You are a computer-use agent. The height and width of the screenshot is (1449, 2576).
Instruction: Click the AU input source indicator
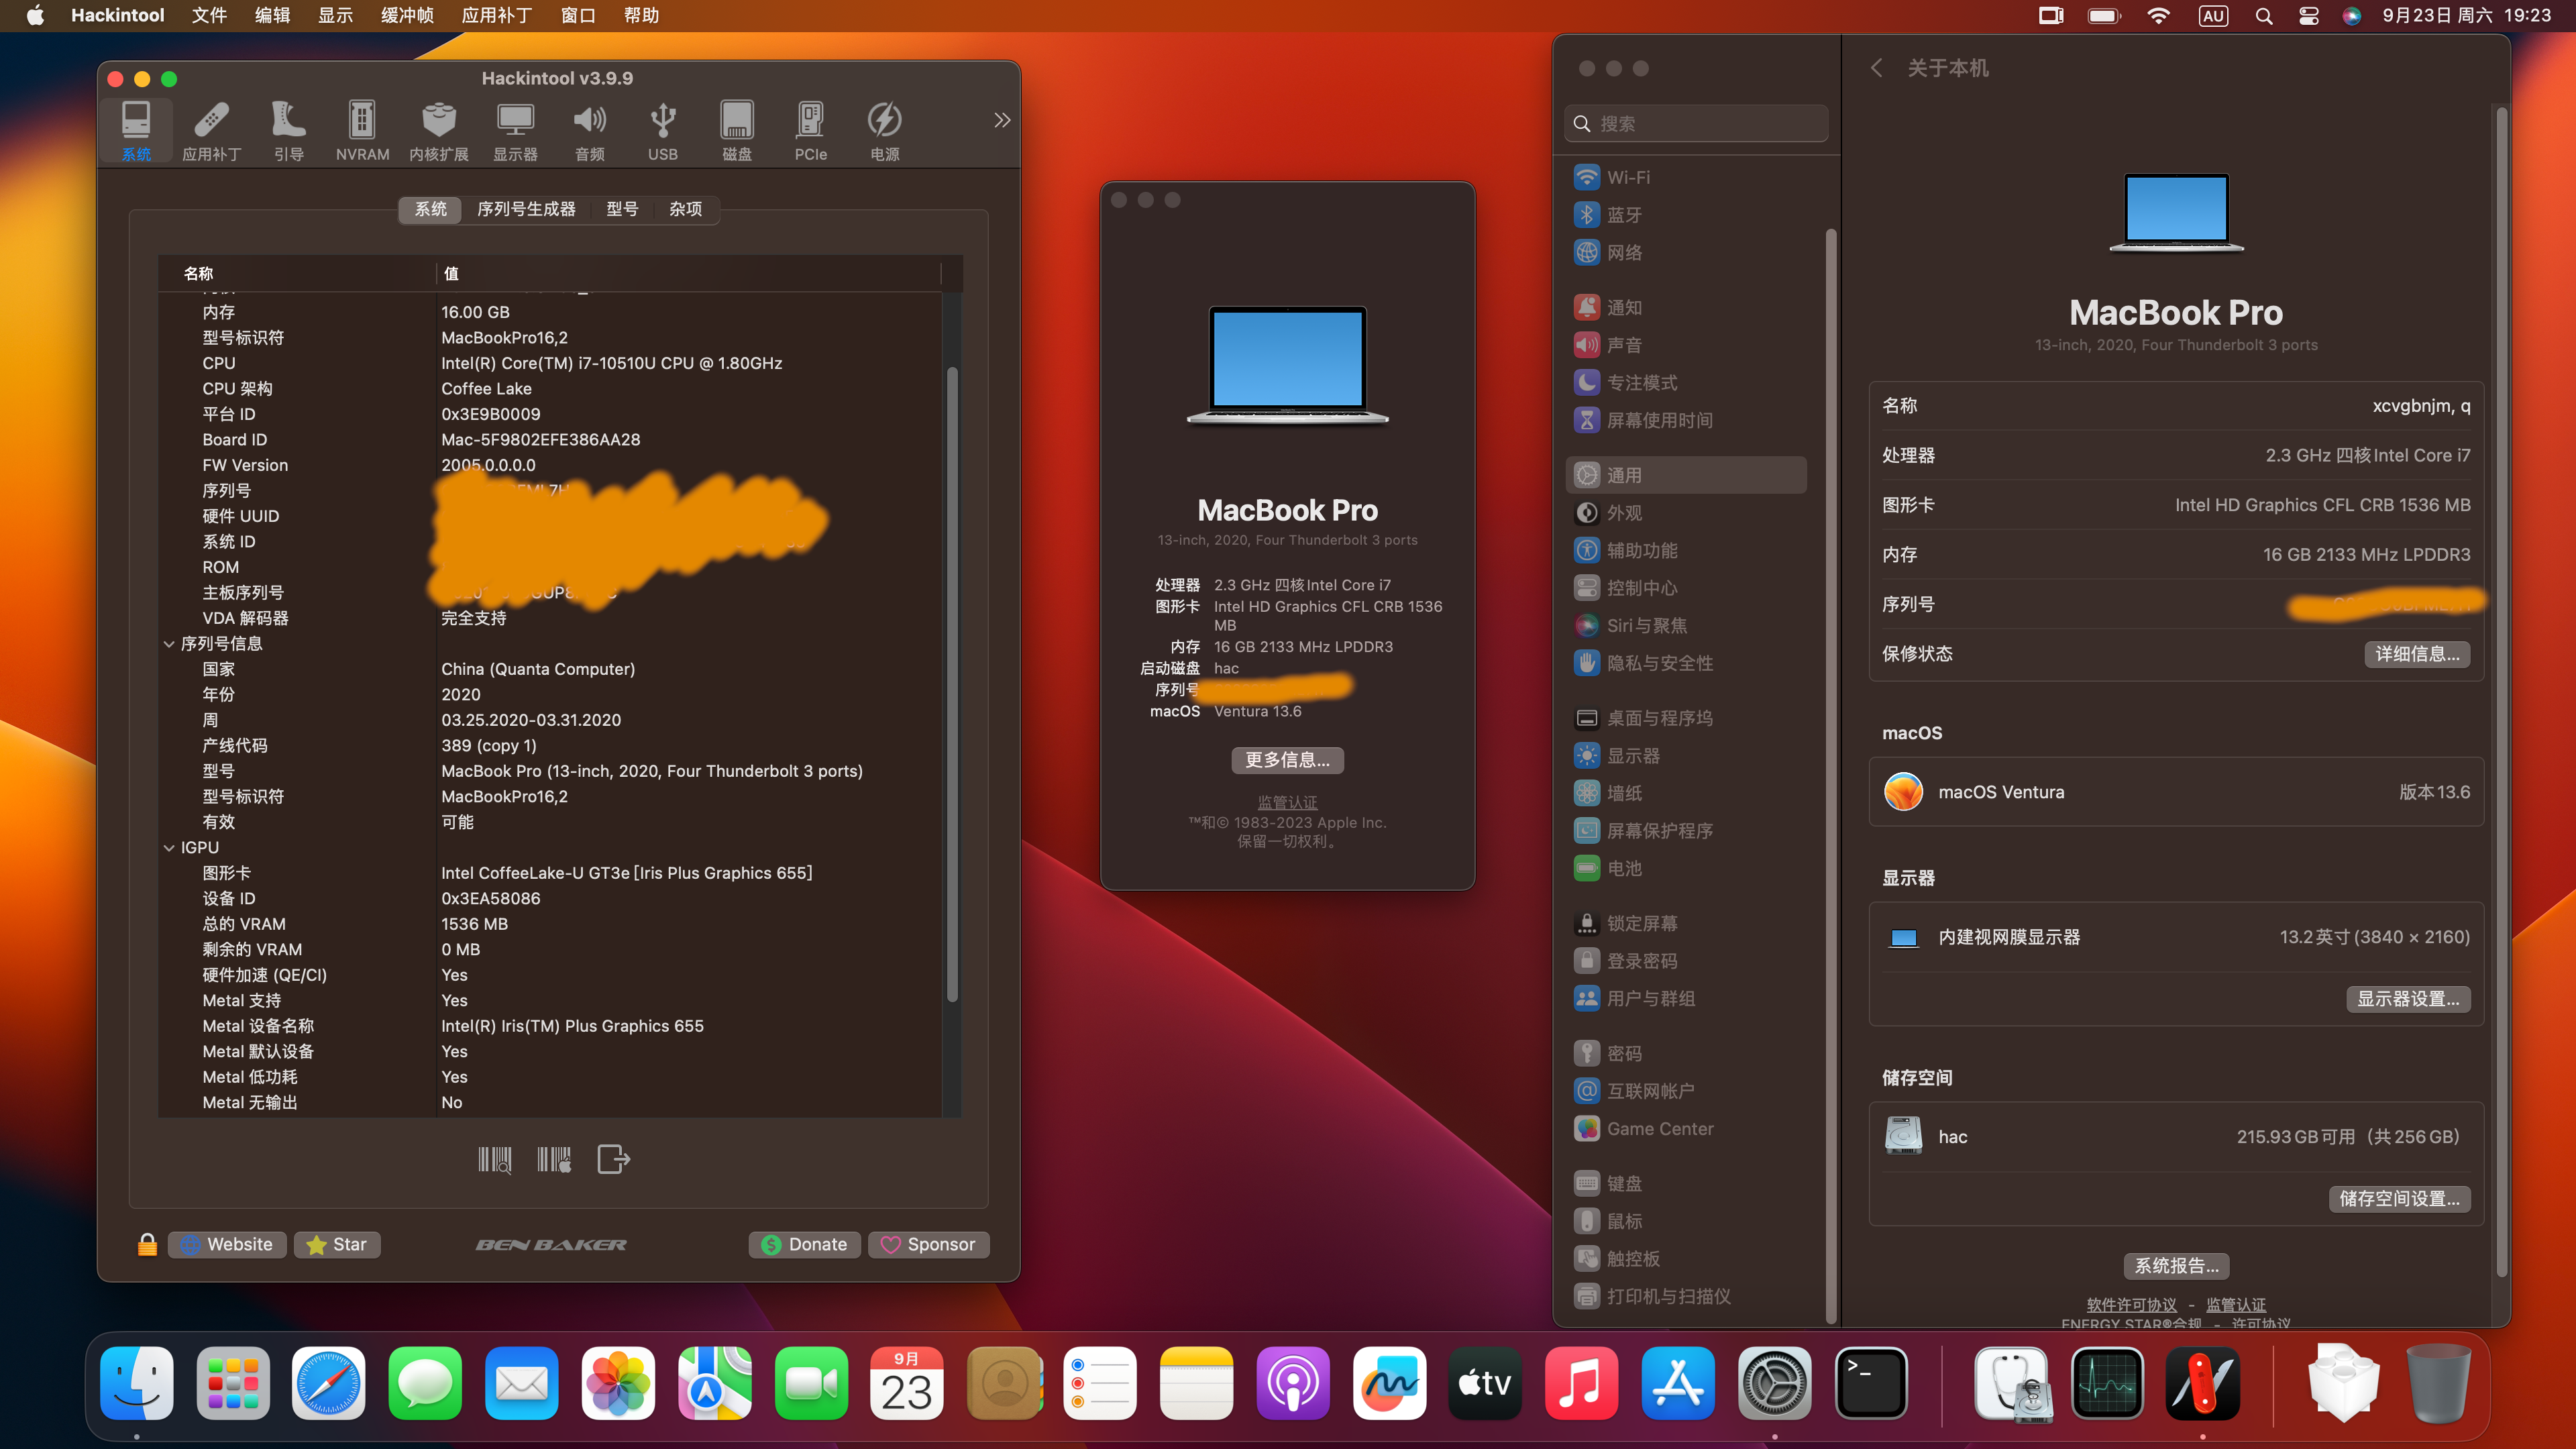pos(2212,16)
